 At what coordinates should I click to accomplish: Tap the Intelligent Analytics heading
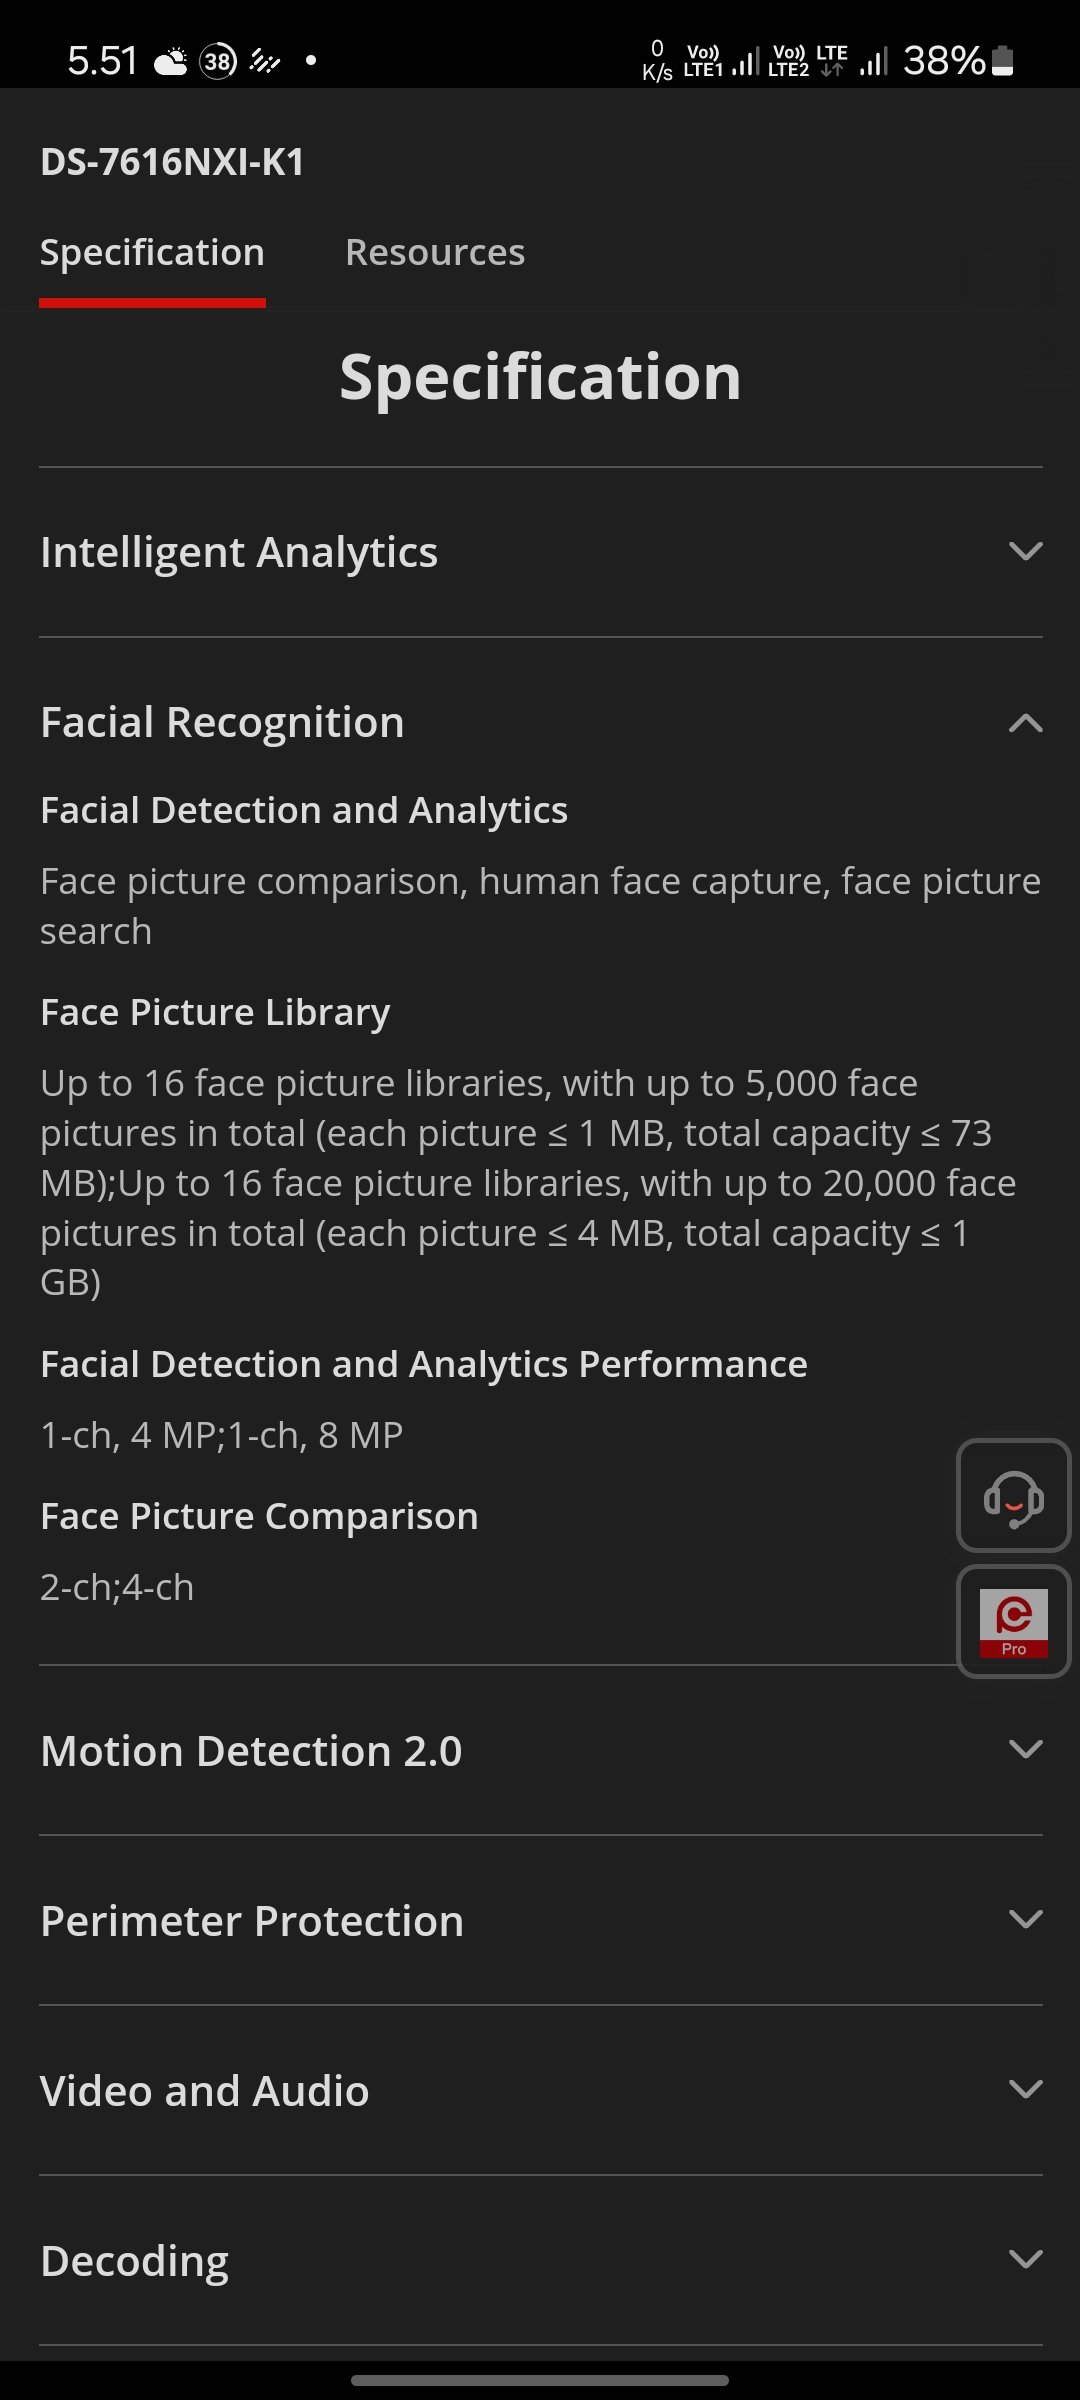point(239,552)
